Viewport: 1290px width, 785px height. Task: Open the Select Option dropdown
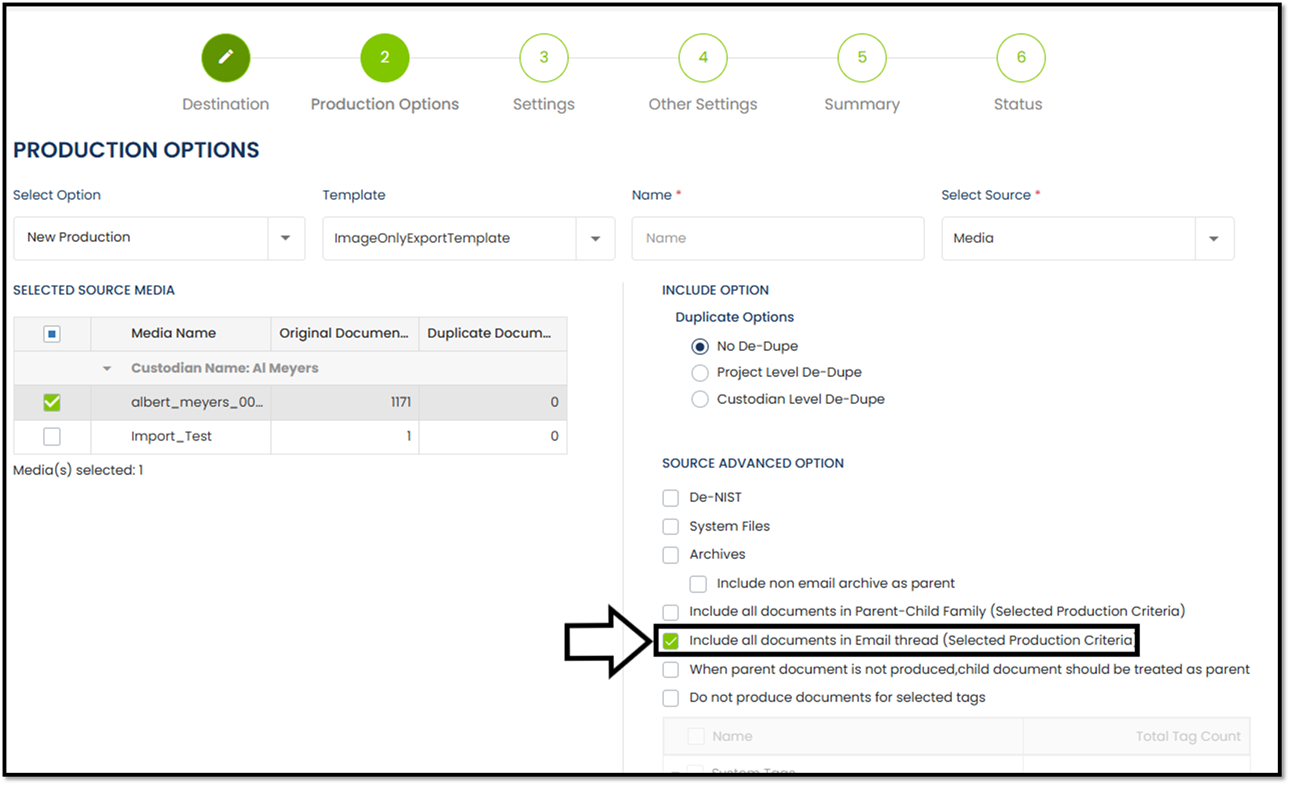(x=286, y=238)
